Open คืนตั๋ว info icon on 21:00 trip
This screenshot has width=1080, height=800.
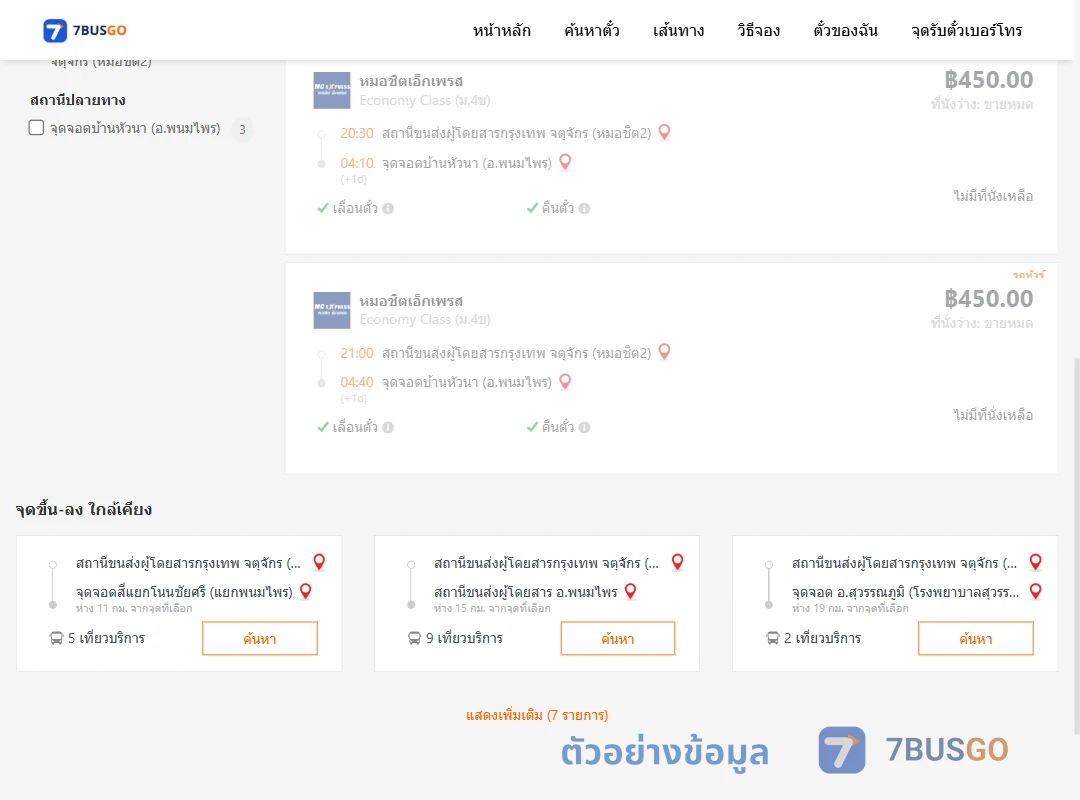tap(585, 427)
